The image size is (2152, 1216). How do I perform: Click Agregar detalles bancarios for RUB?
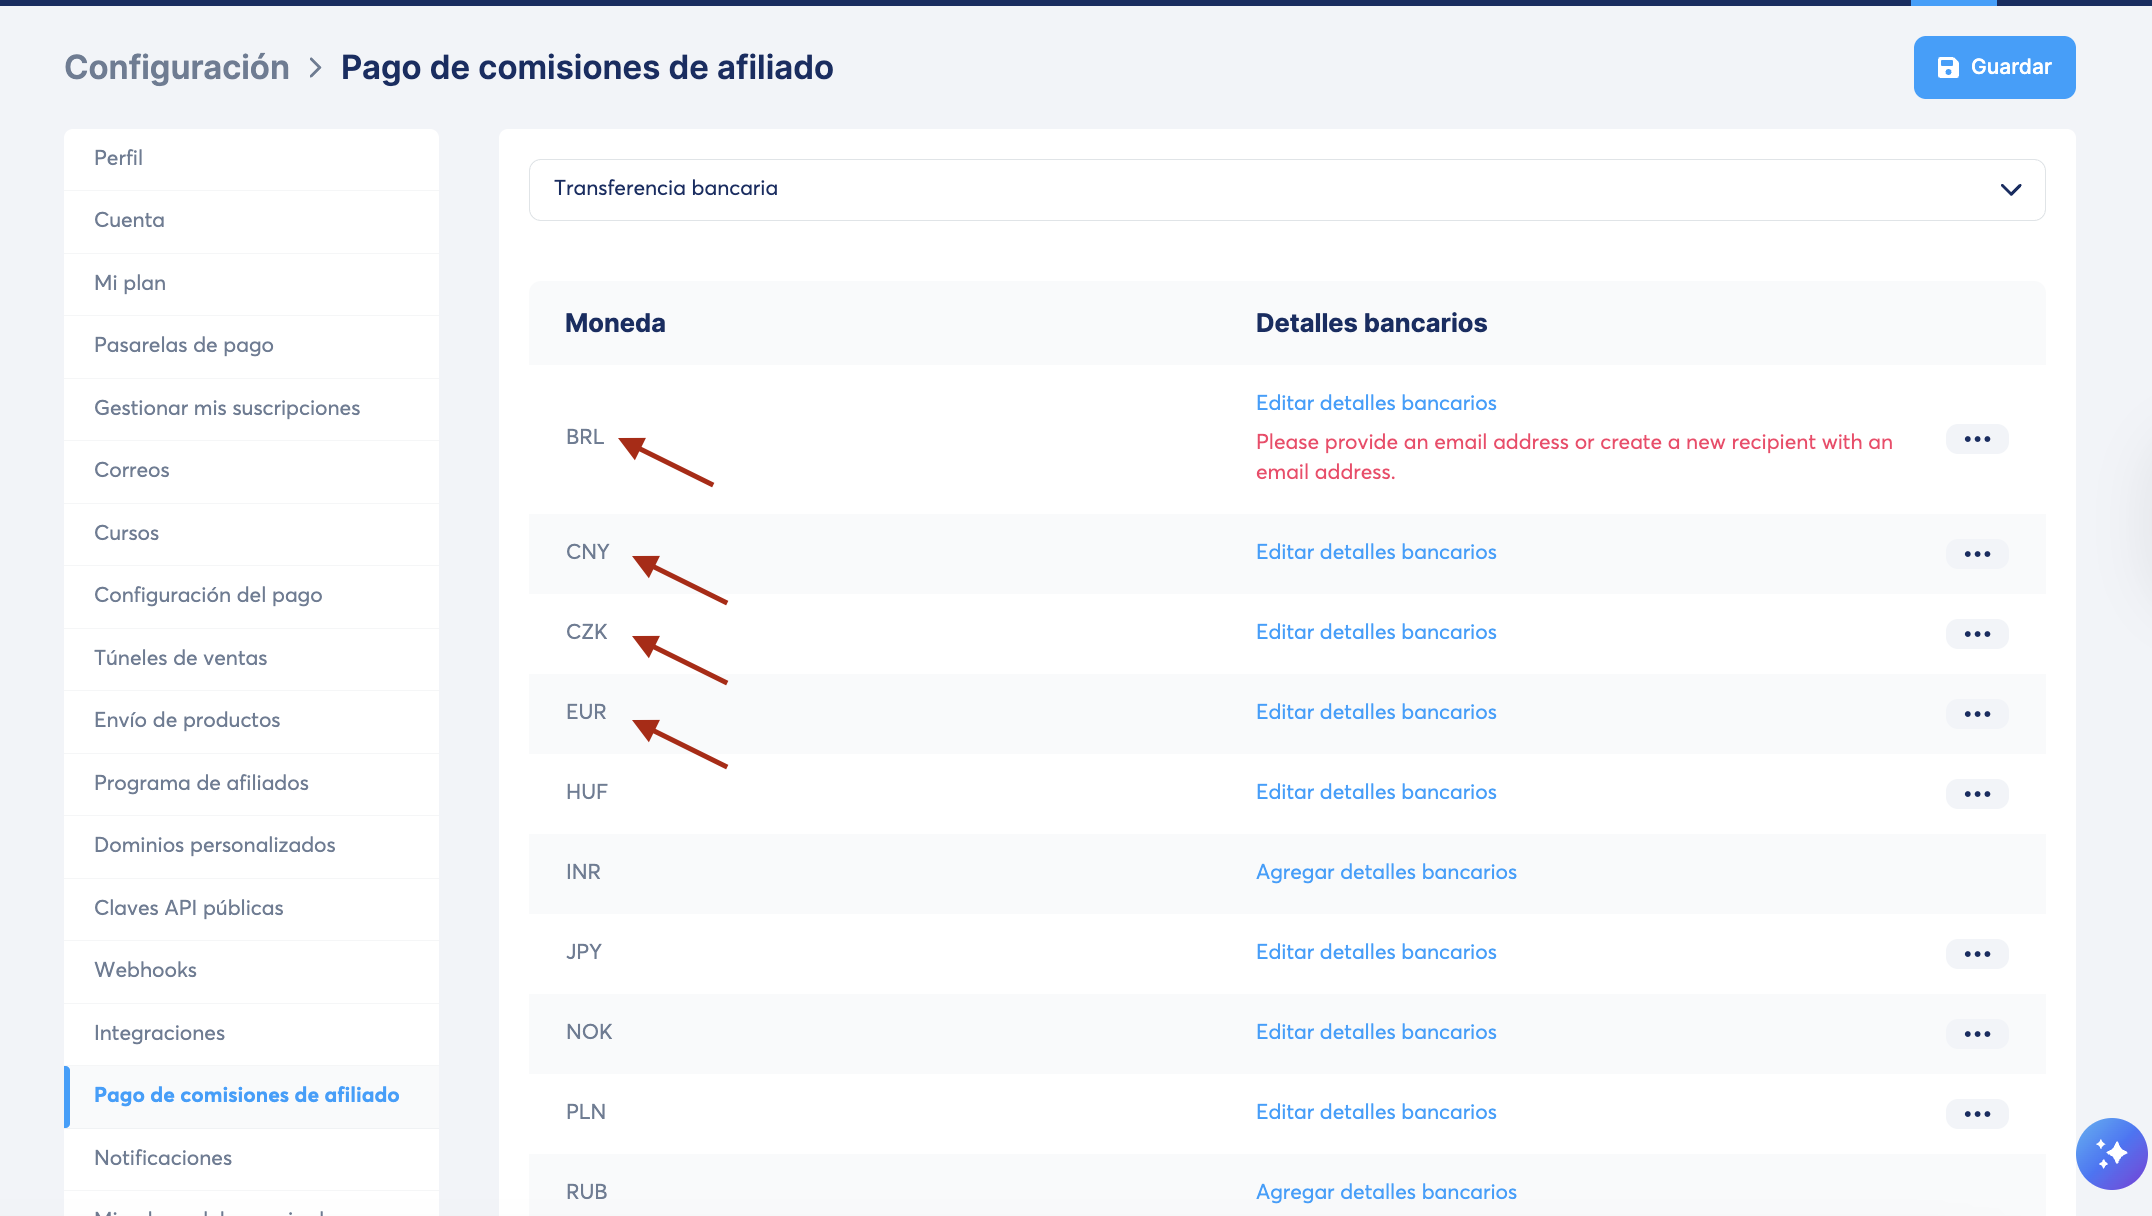click(1386, 1192)
